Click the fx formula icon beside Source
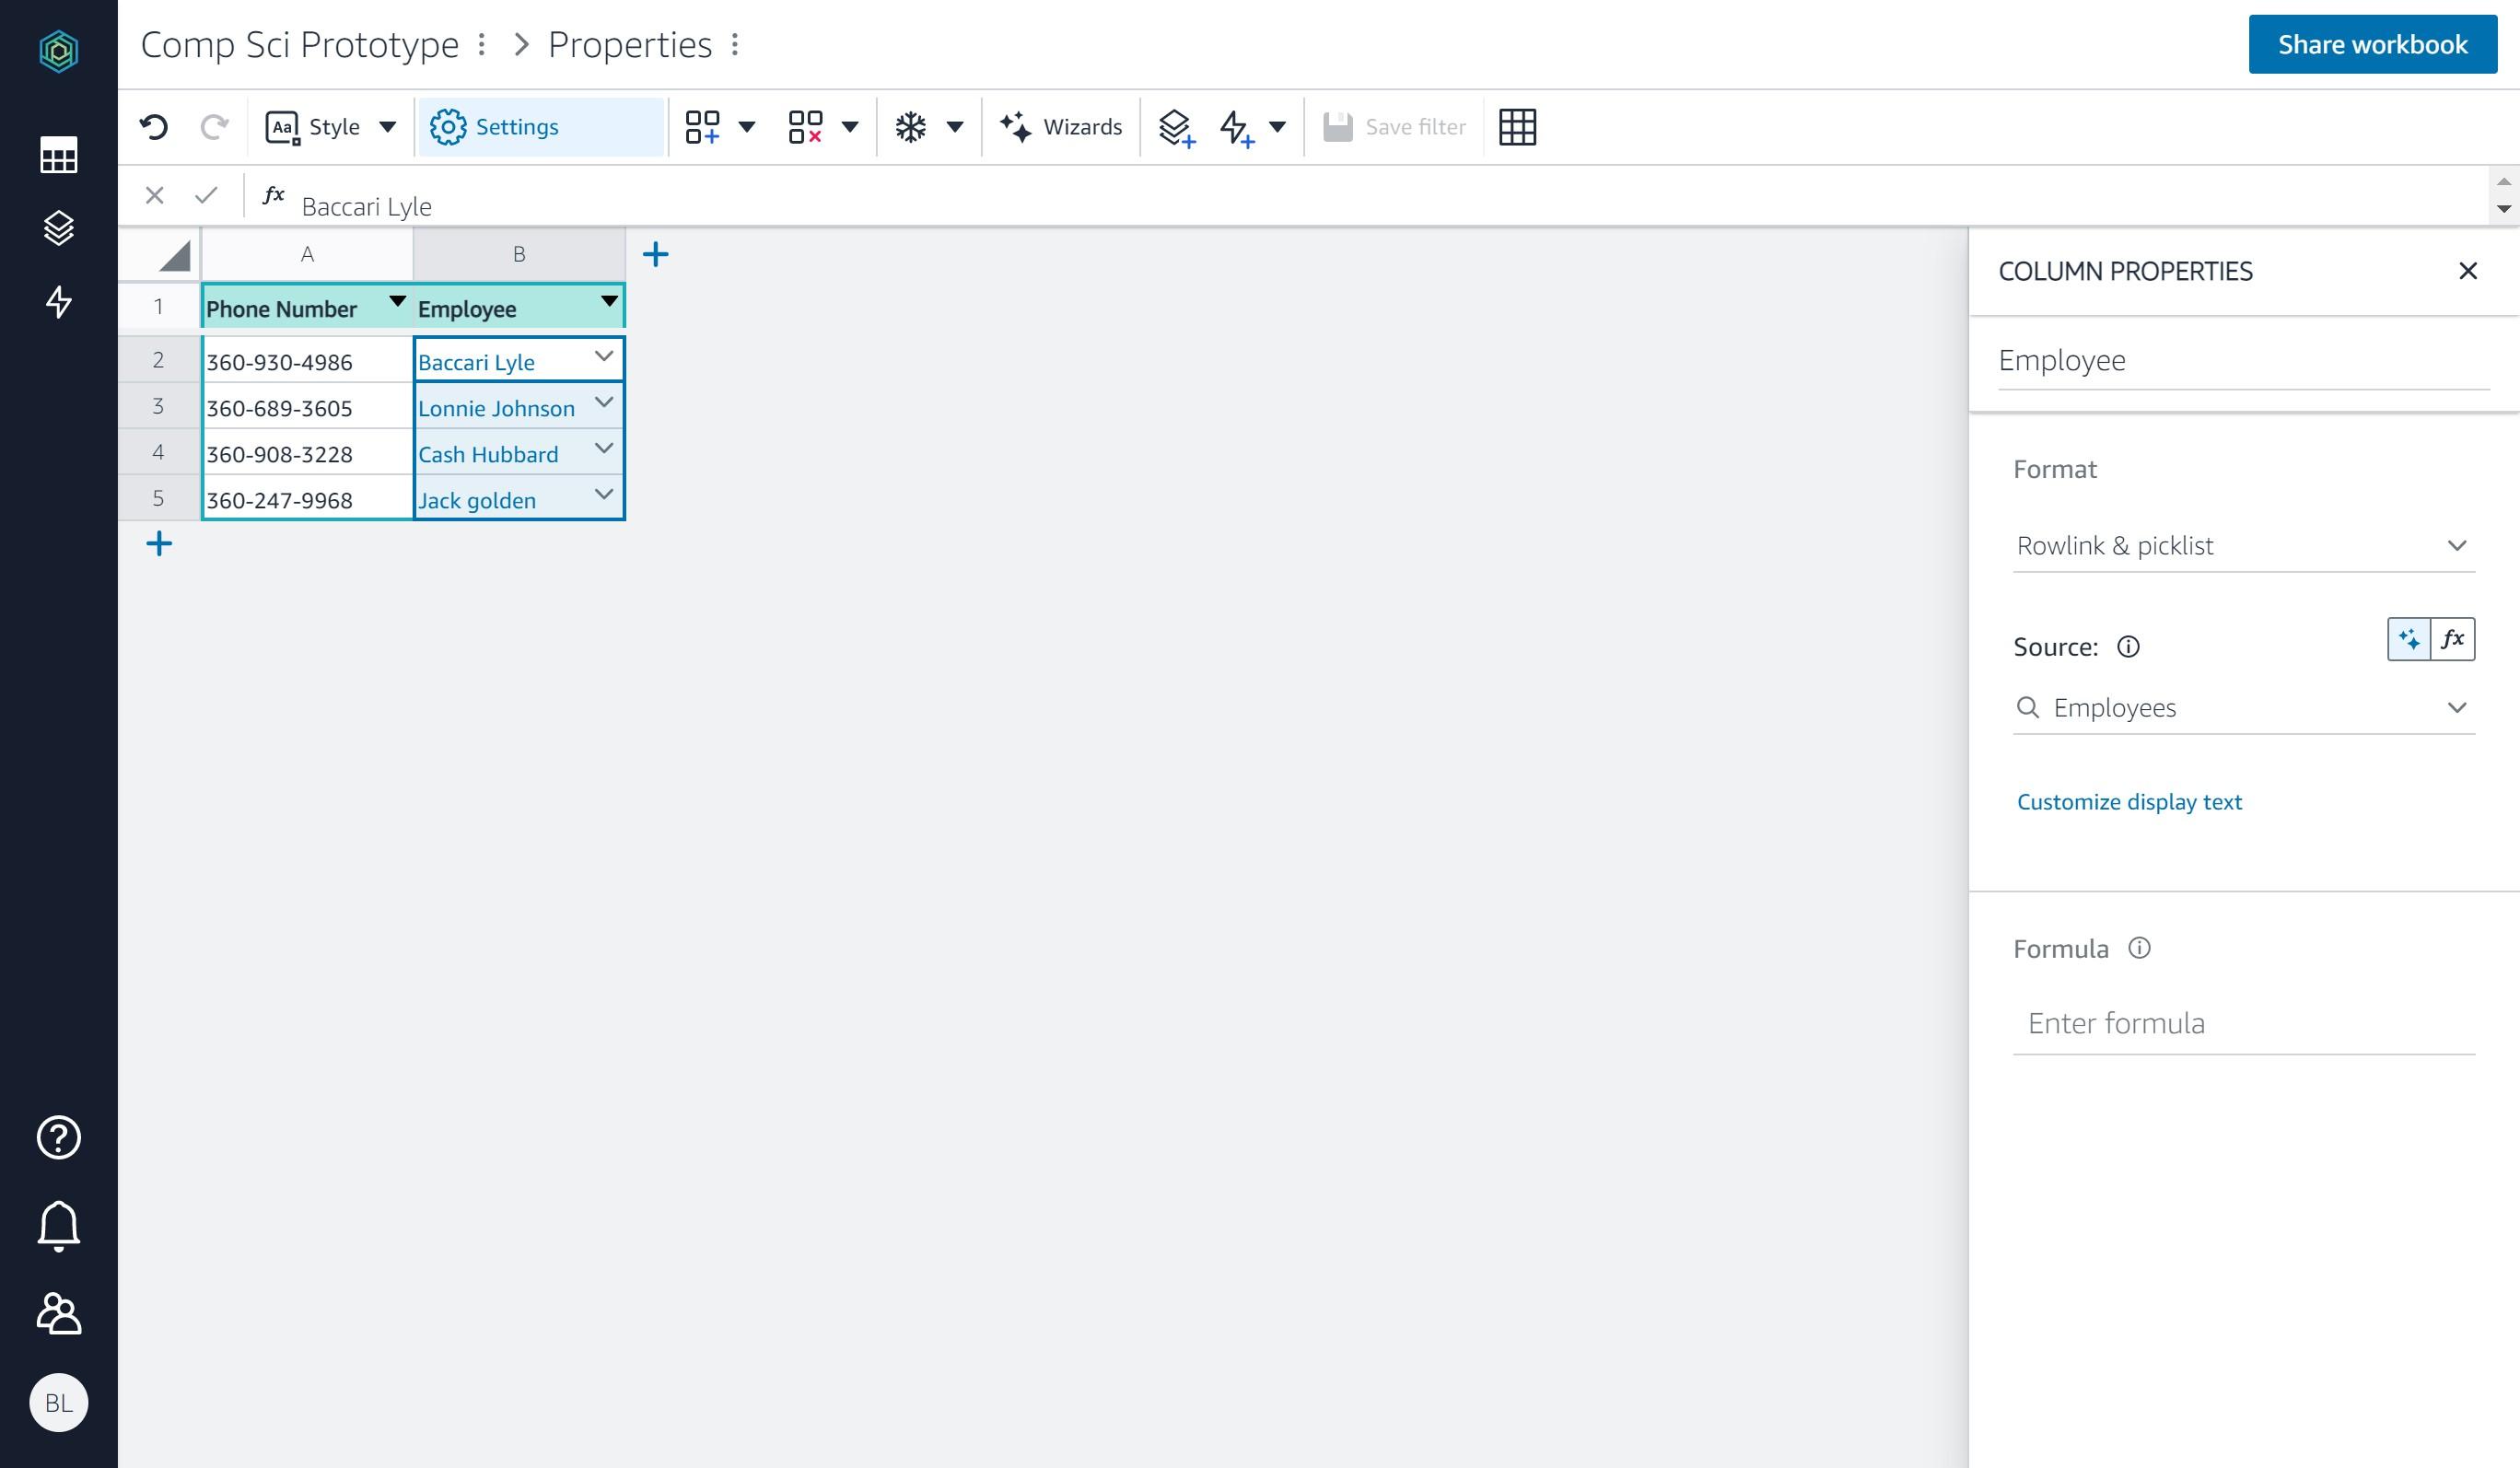The width and height of the screenshot is (2520, 1468). click(2453, 638)
